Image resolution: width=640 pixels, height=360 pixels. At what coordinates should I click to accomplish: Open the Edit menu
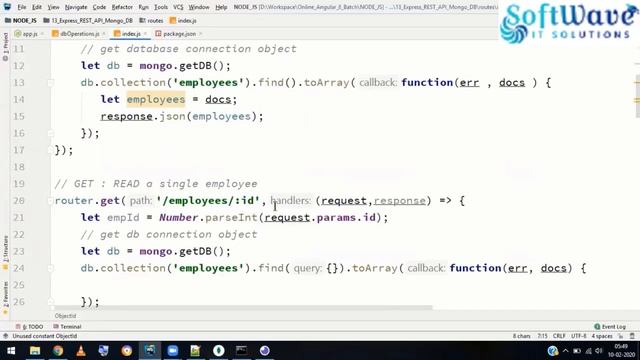pos(37,7)
